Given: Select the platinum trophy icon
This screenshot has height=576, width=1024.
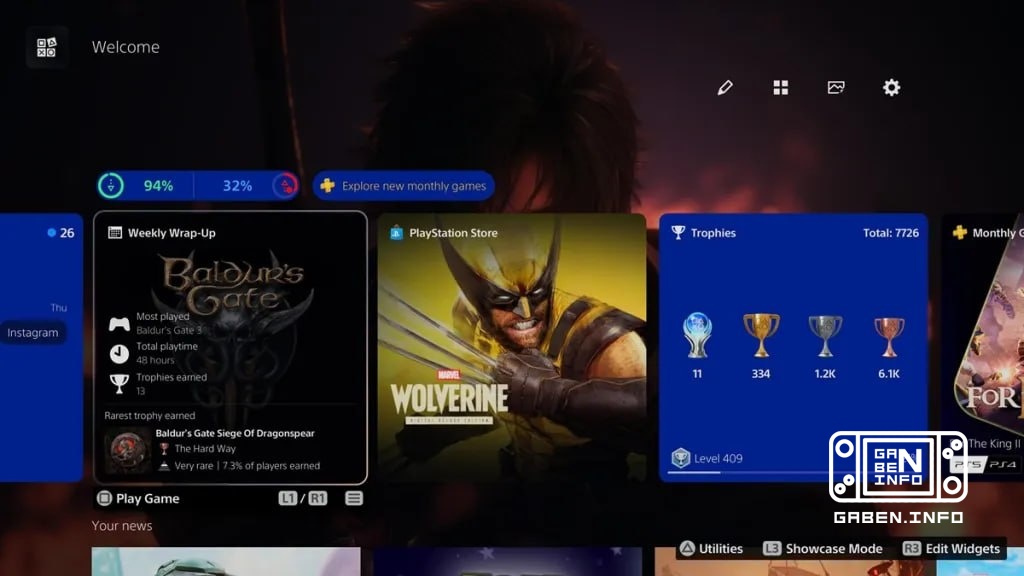Looking at the screenshot, I should point(697,335).
